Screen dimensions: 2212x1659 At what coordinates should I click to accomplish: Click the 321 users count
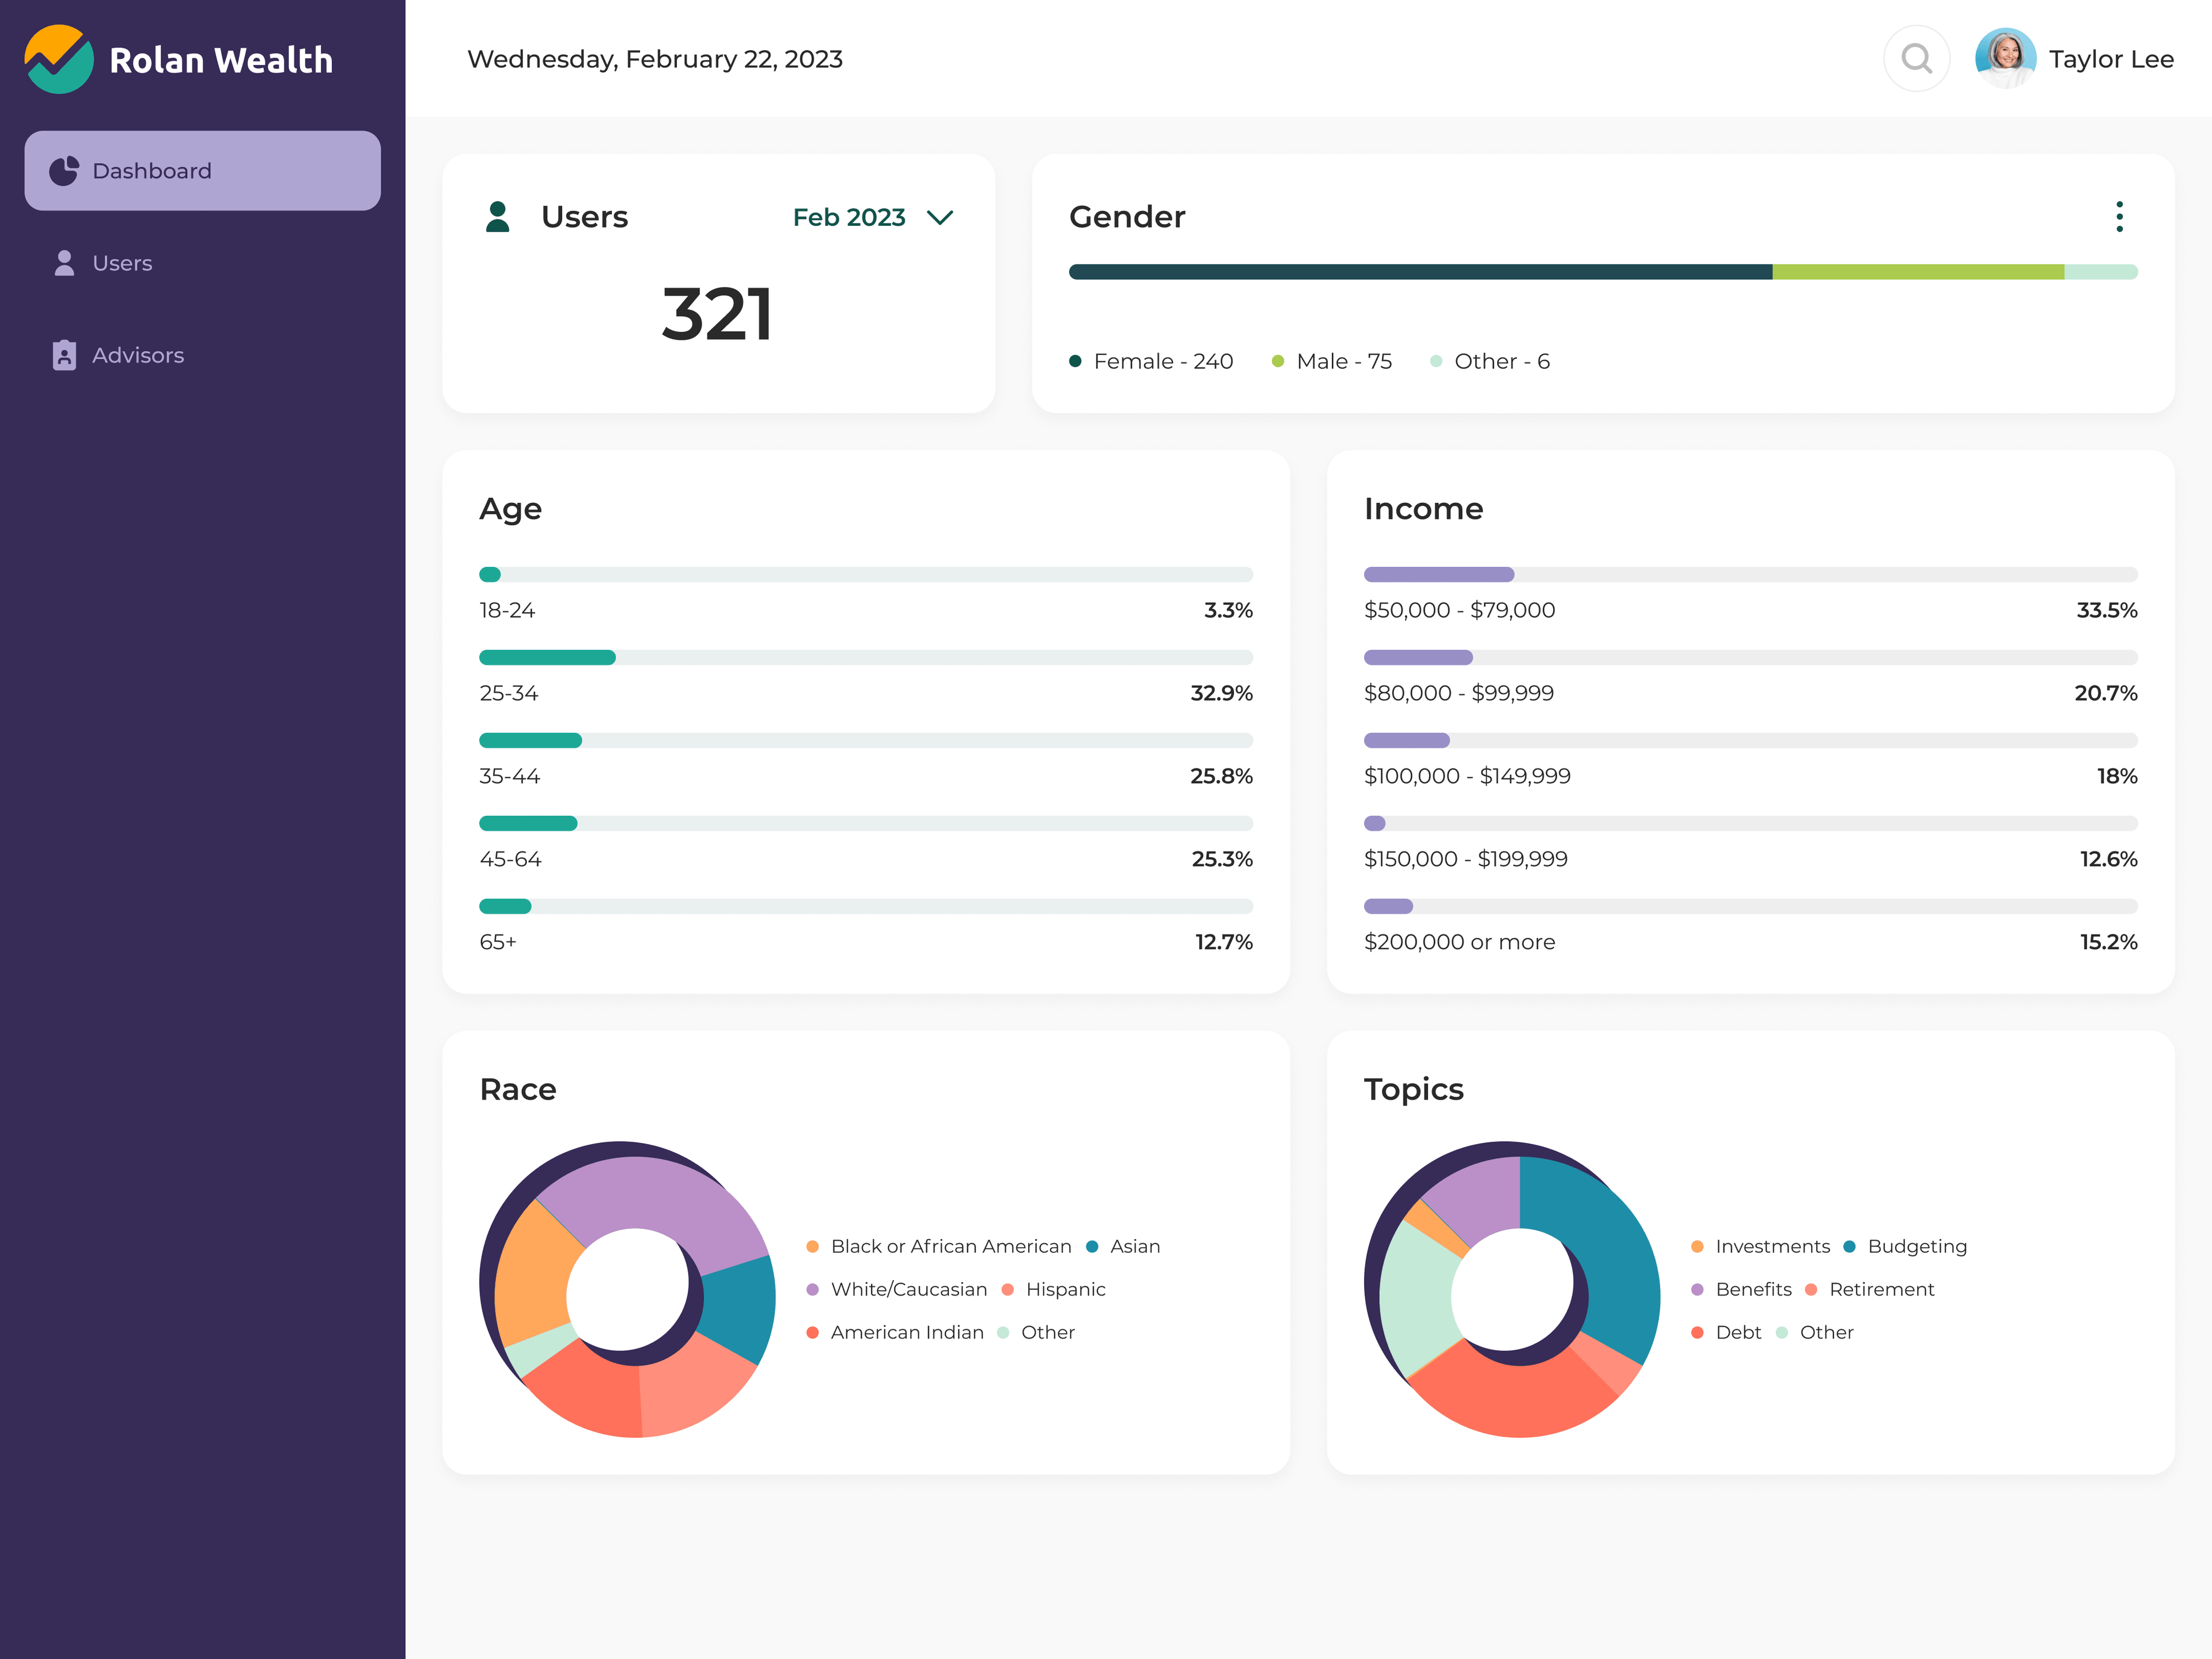[x=717, y=314]
